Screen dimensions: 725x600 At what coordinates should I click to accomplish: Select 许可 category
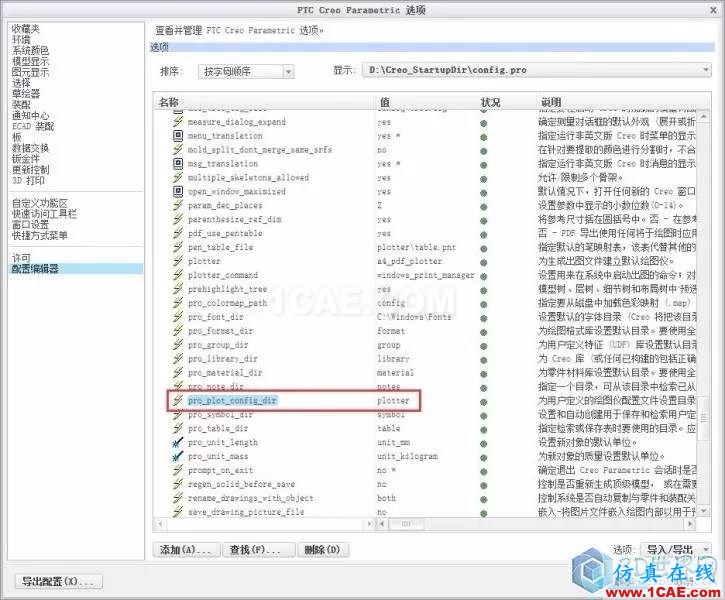[x=21, y=258]
